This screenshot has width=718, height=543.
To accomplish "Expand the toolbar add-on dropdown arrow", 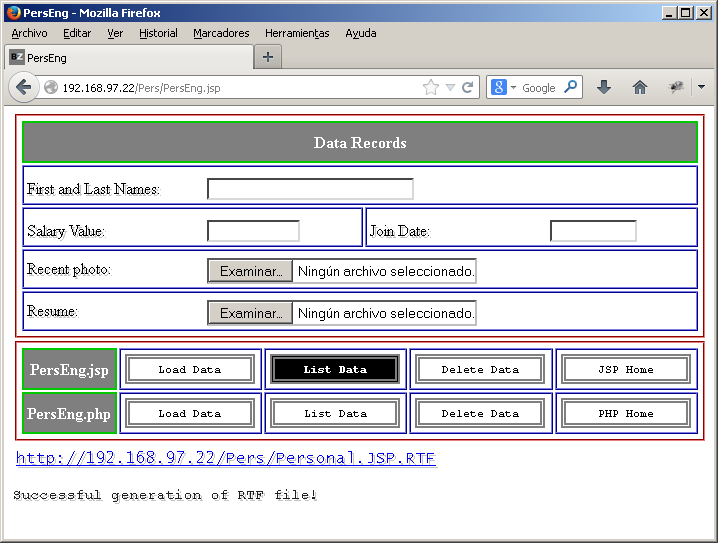I will (701, 87).
